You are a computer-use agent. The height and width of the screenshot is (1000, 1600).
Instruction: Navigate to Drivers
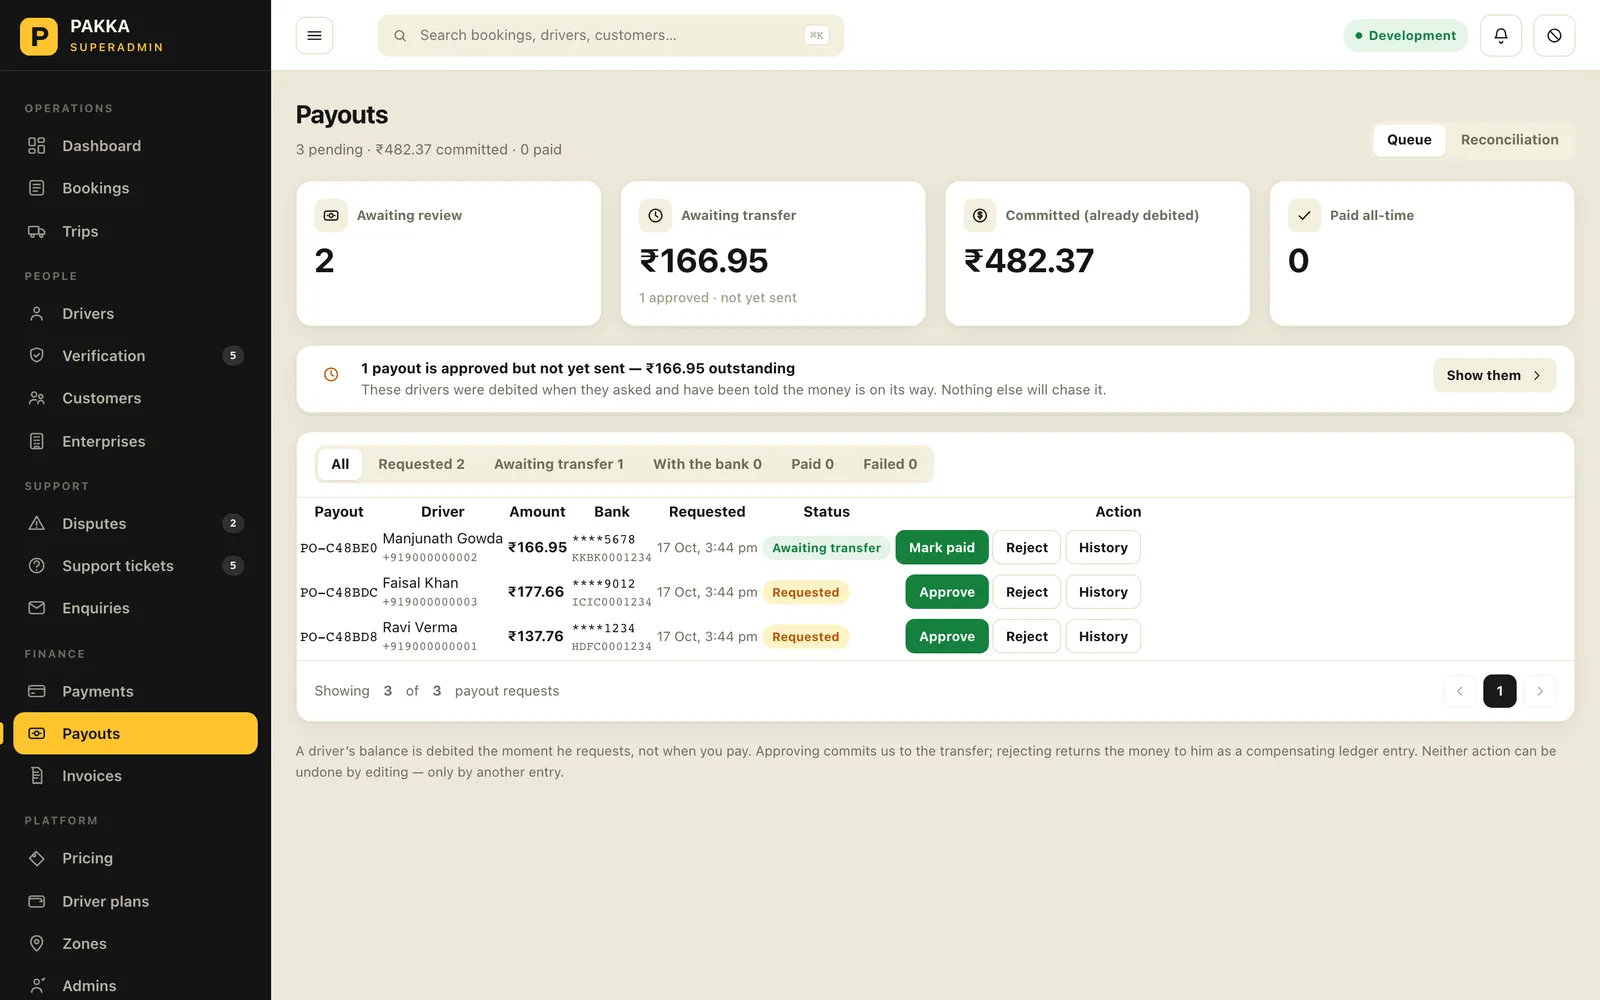pyautogui.click(x=136, y=314)
